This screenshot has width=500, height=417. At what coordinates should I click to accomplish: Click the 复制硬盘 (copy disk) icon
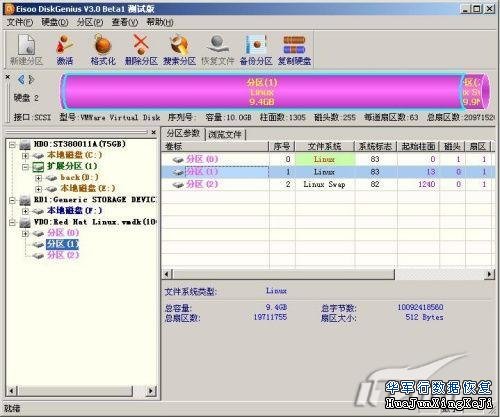coord(294,50)
